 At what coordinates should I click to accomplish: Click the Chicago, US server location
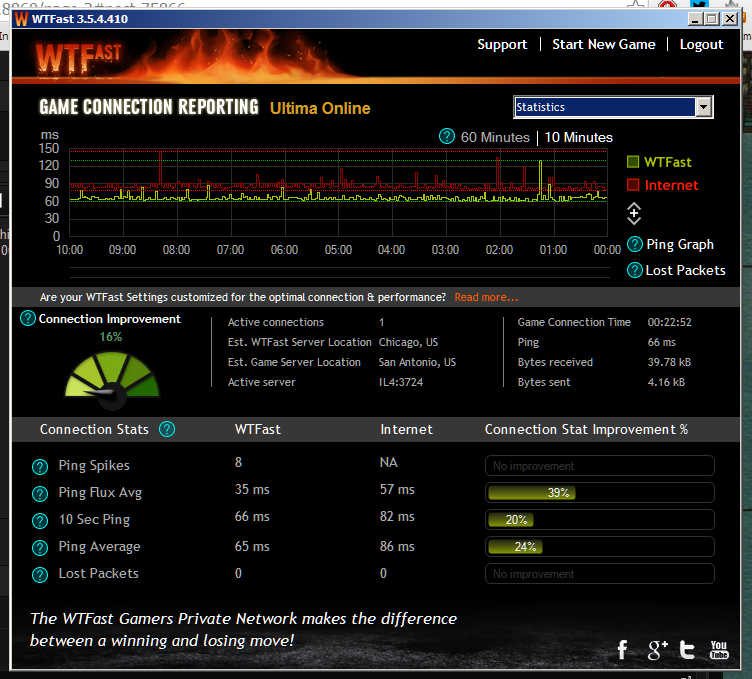(x=408, y=342)
